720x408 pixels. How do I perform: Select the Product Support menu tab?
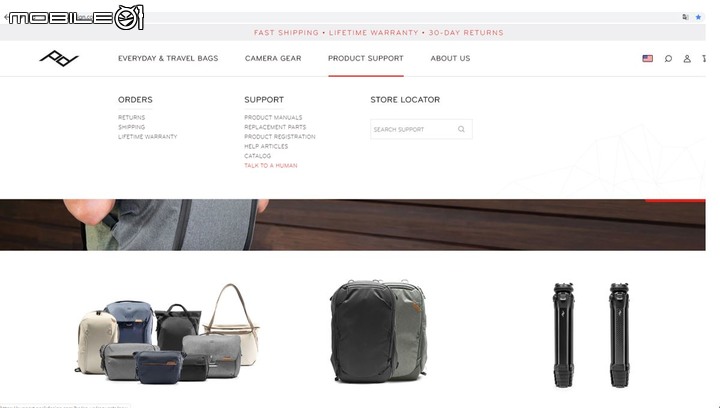(366, 58)
